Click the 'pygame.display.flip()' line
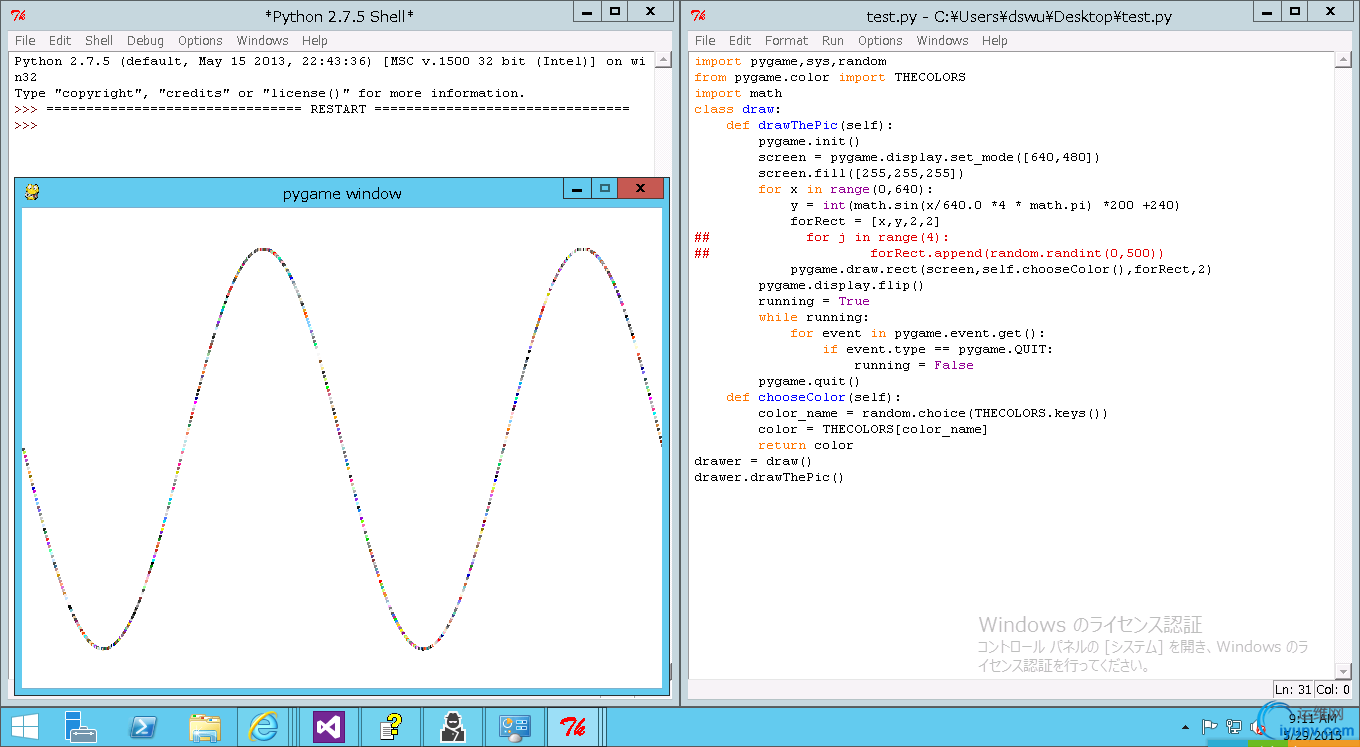The width and height of the screenshot is (1360, 747). (x=841, y=285)
